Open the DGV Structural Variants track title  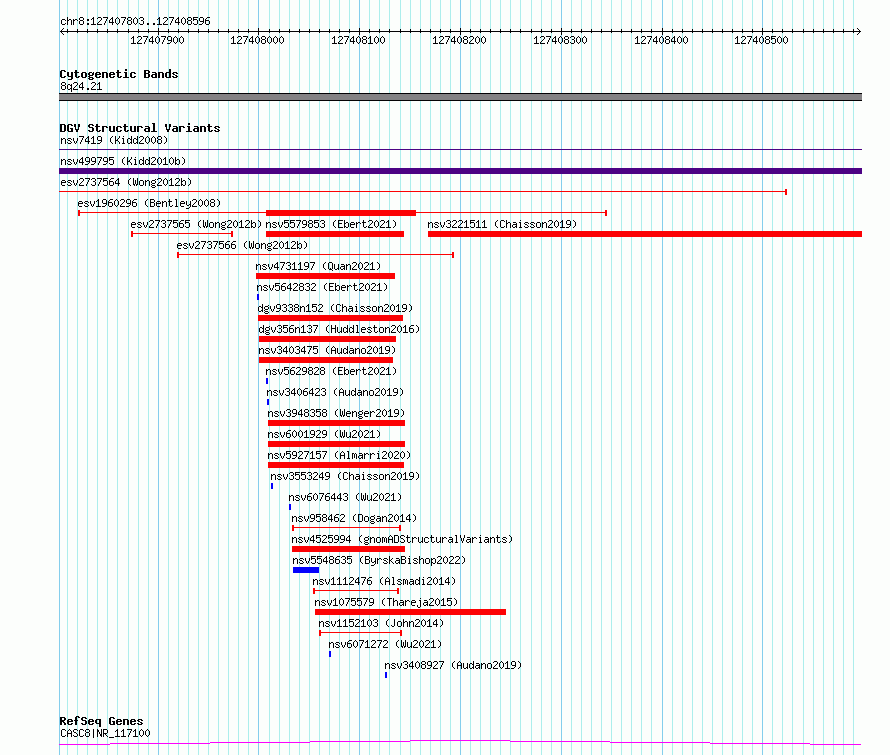point(140,128)
